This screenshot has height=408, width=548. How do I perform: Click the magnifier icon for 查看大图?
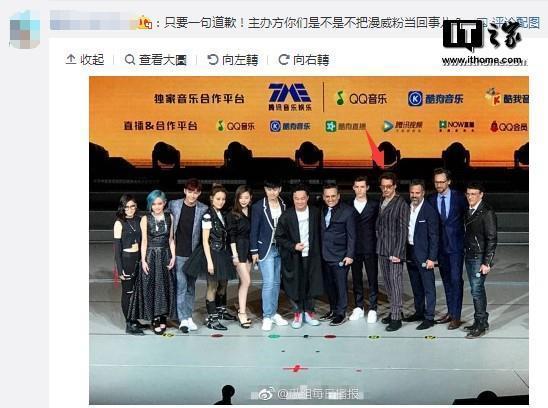pyautogui.click(x=130, y=59)
